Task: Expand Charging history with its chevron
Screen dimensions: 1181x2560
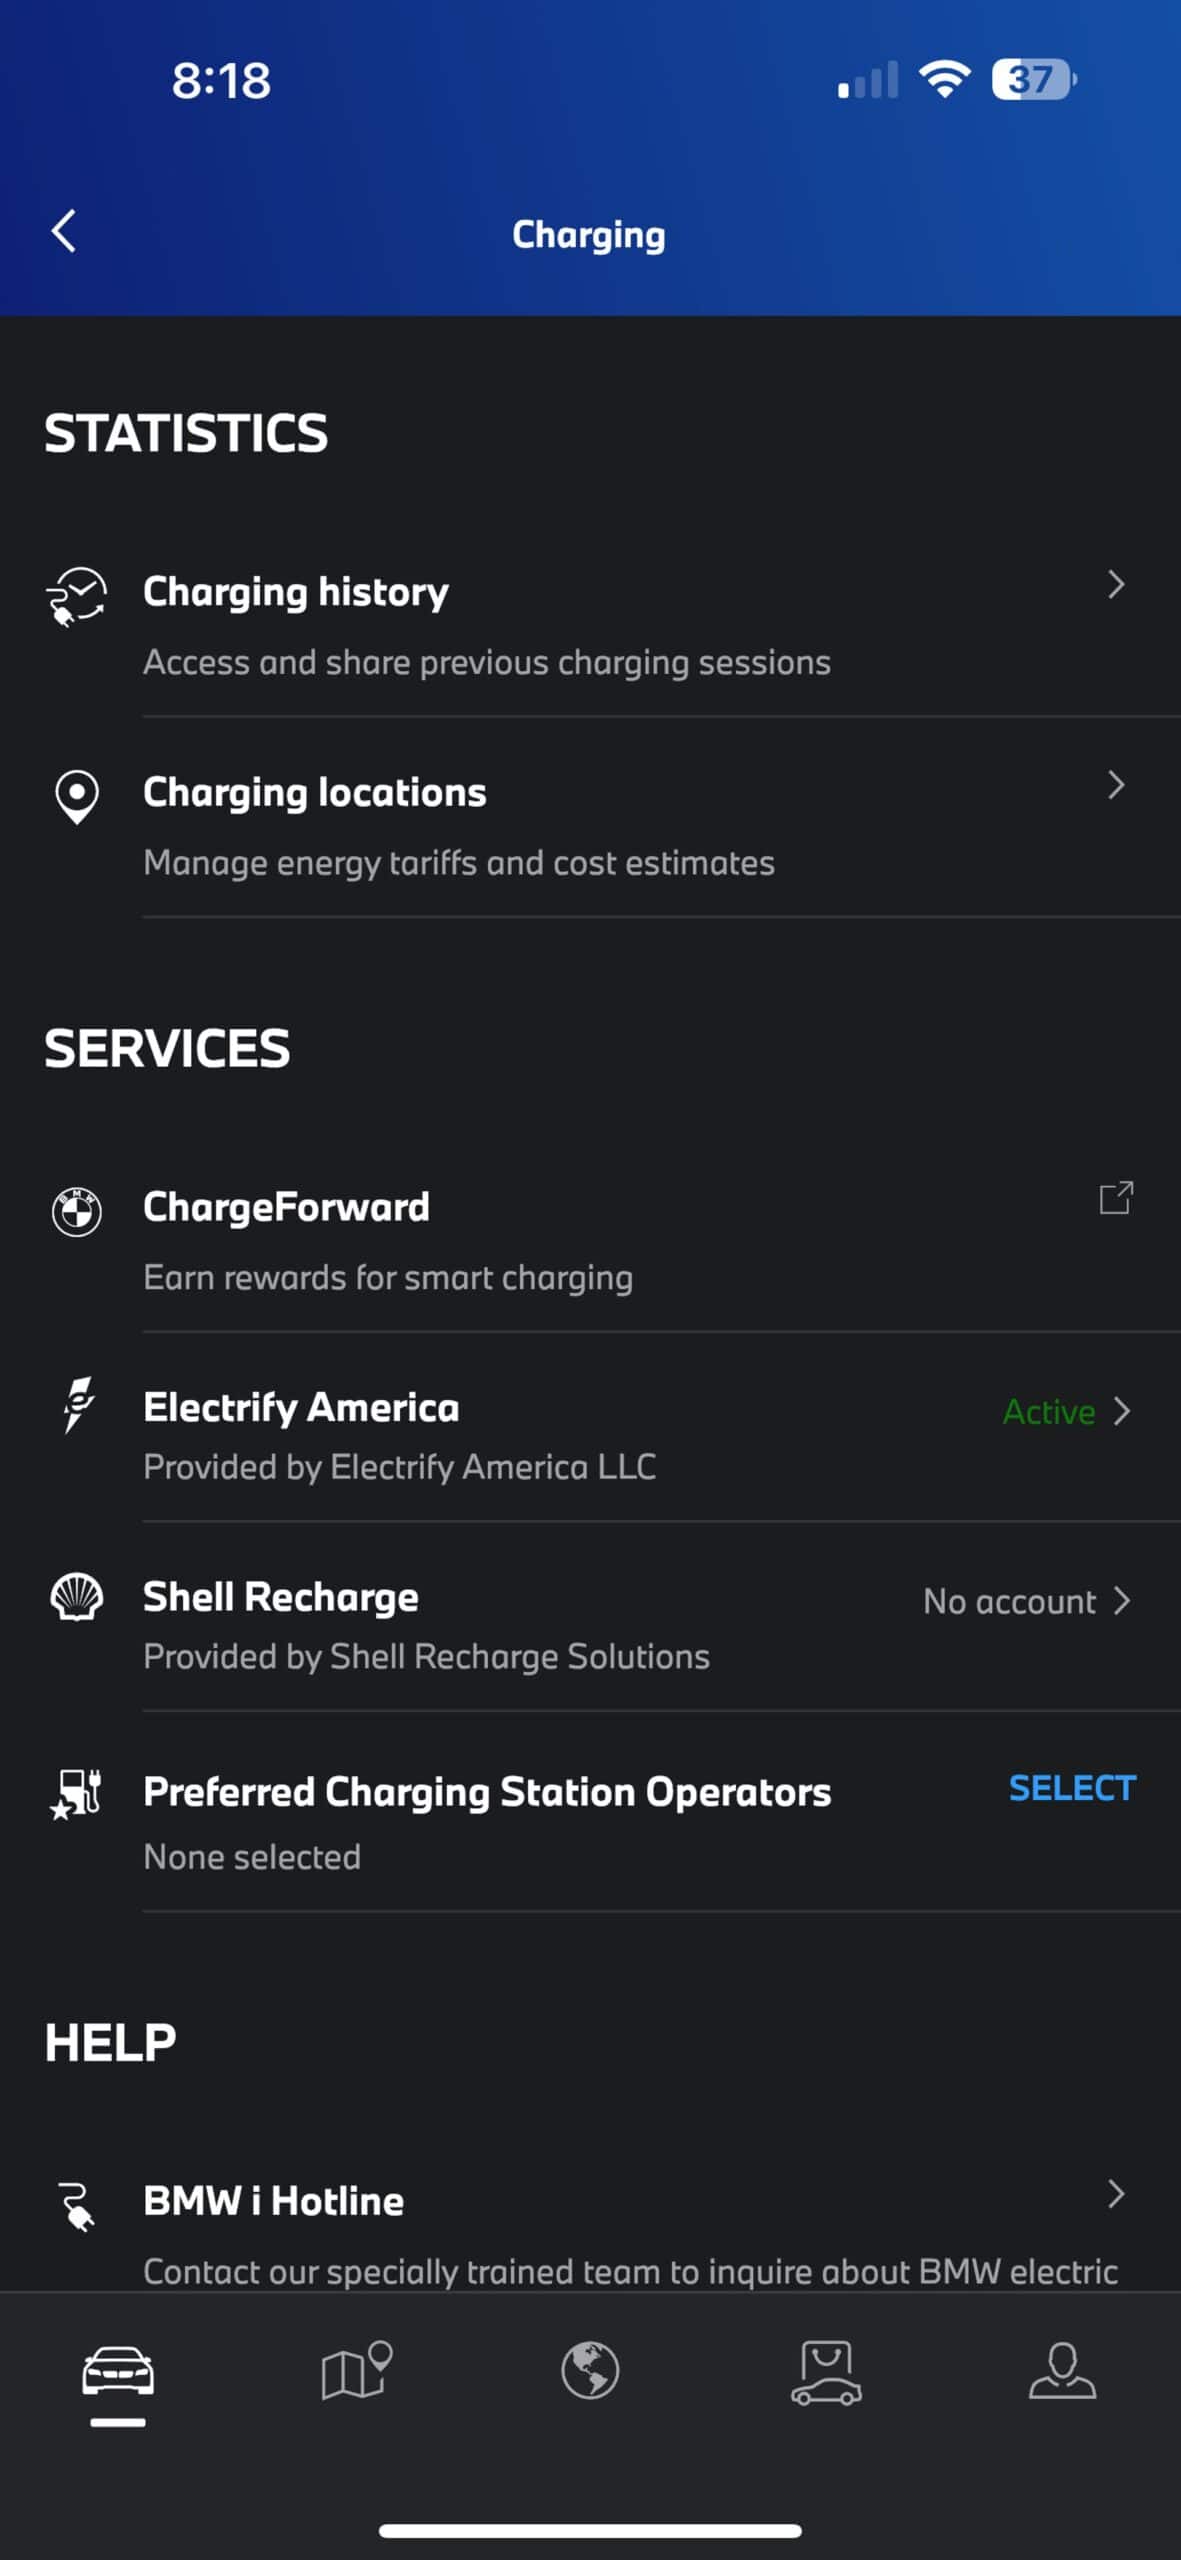Action: click(x=1116, y=585)
